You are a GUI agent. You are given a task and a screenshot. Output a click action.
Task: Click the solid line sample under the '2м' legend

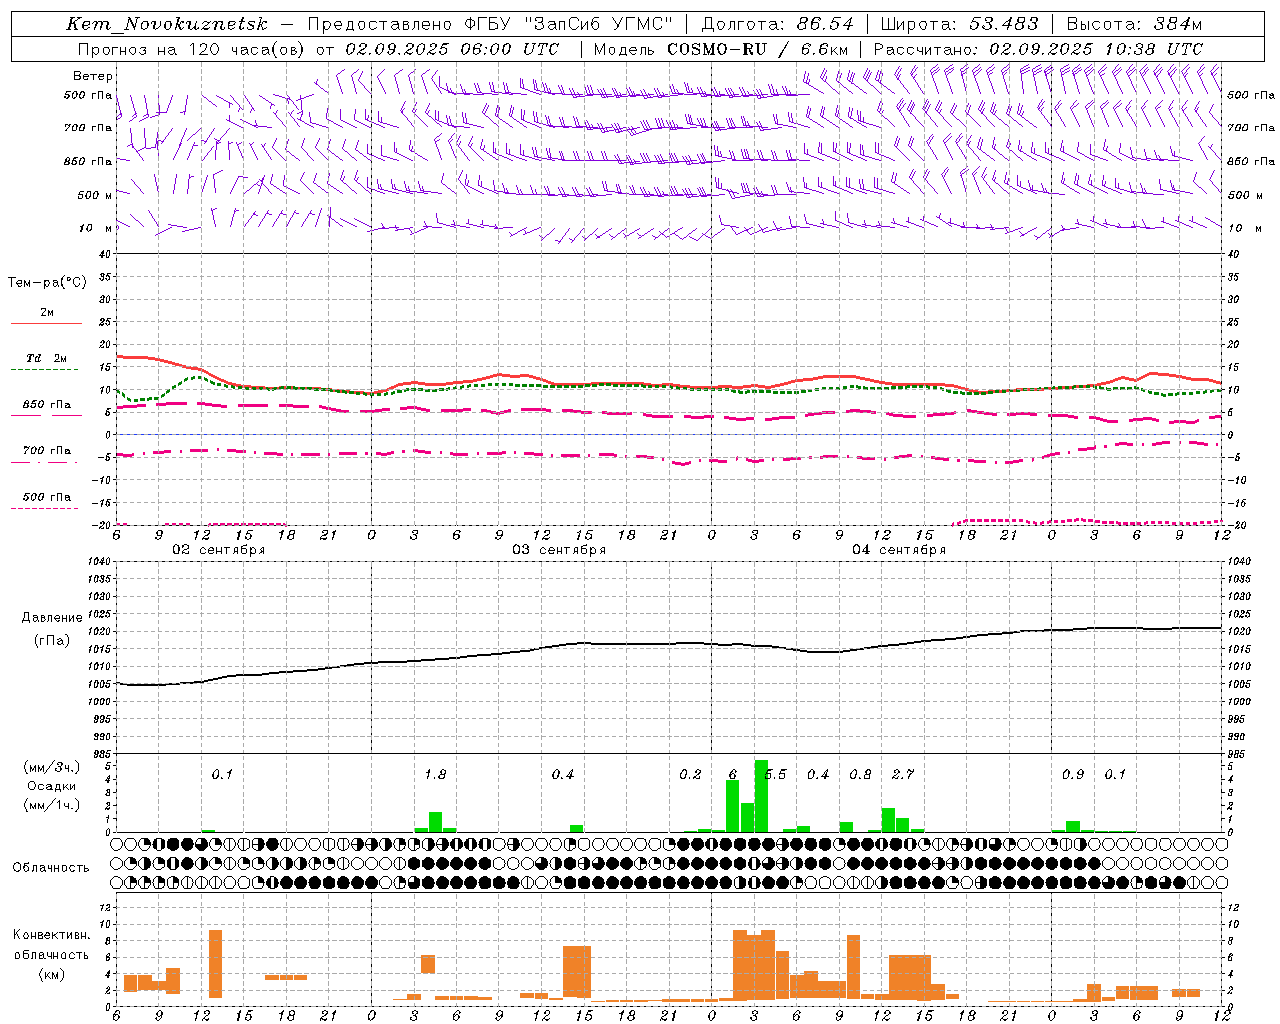pyautogui.click(x=46, y=324)
